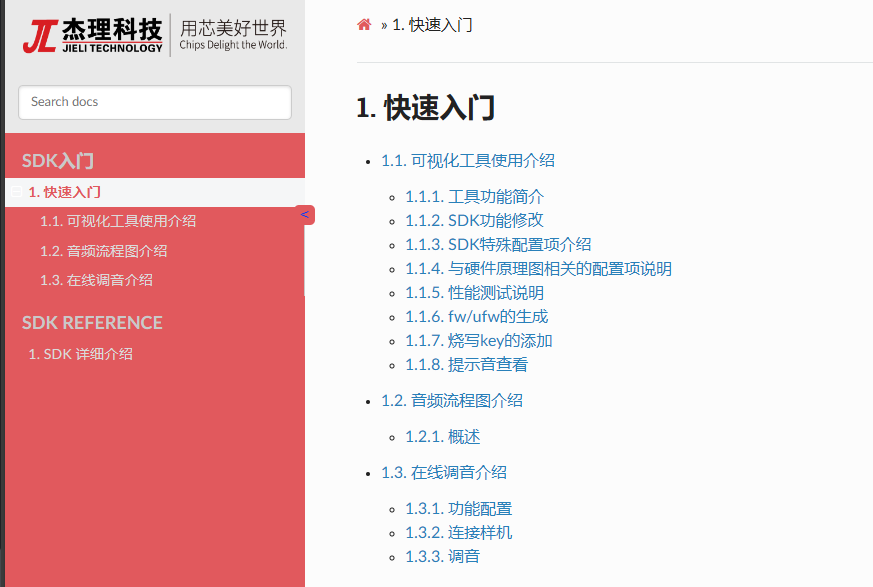The height and width of the screenshot is (587, 873).
Task: Open 1.1.8. 提示音查看
Action: (467, 365)
